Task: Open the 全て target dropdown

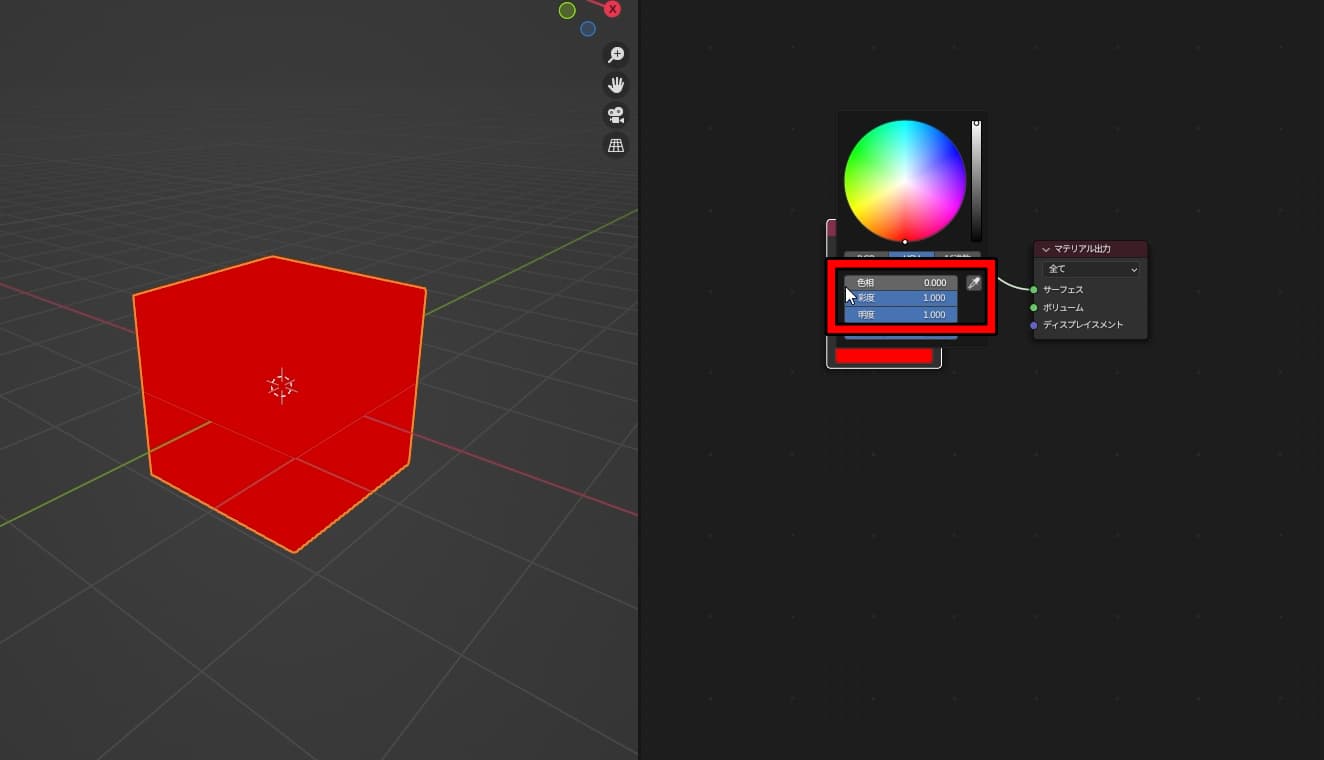Action: (x=1091, y=270)
